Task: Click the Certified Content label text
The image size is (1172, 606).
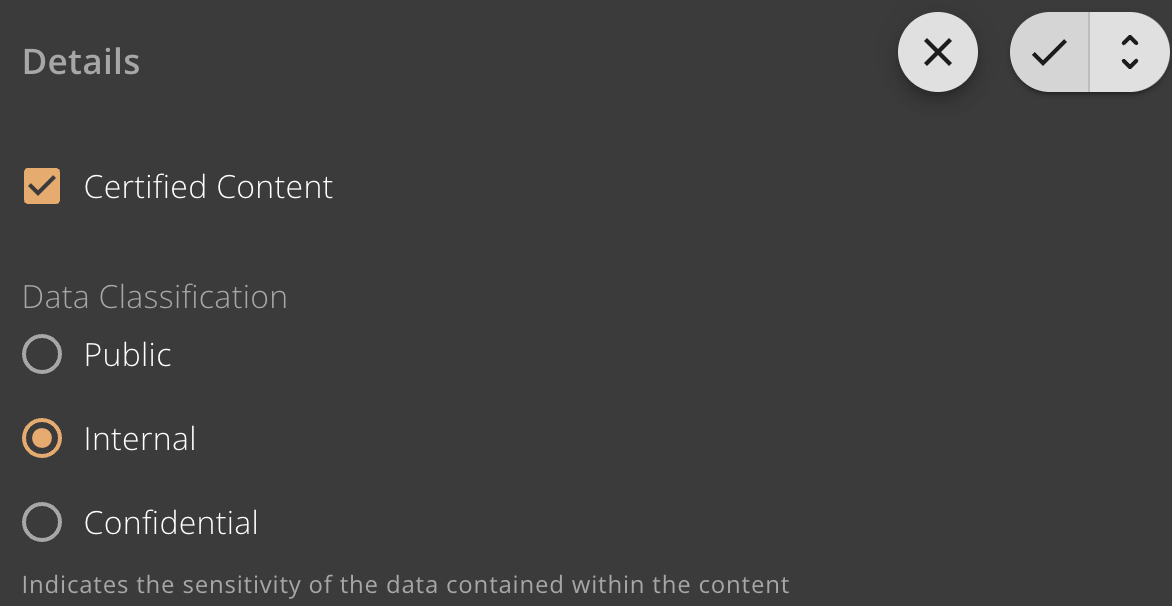Action: [208, 186]
